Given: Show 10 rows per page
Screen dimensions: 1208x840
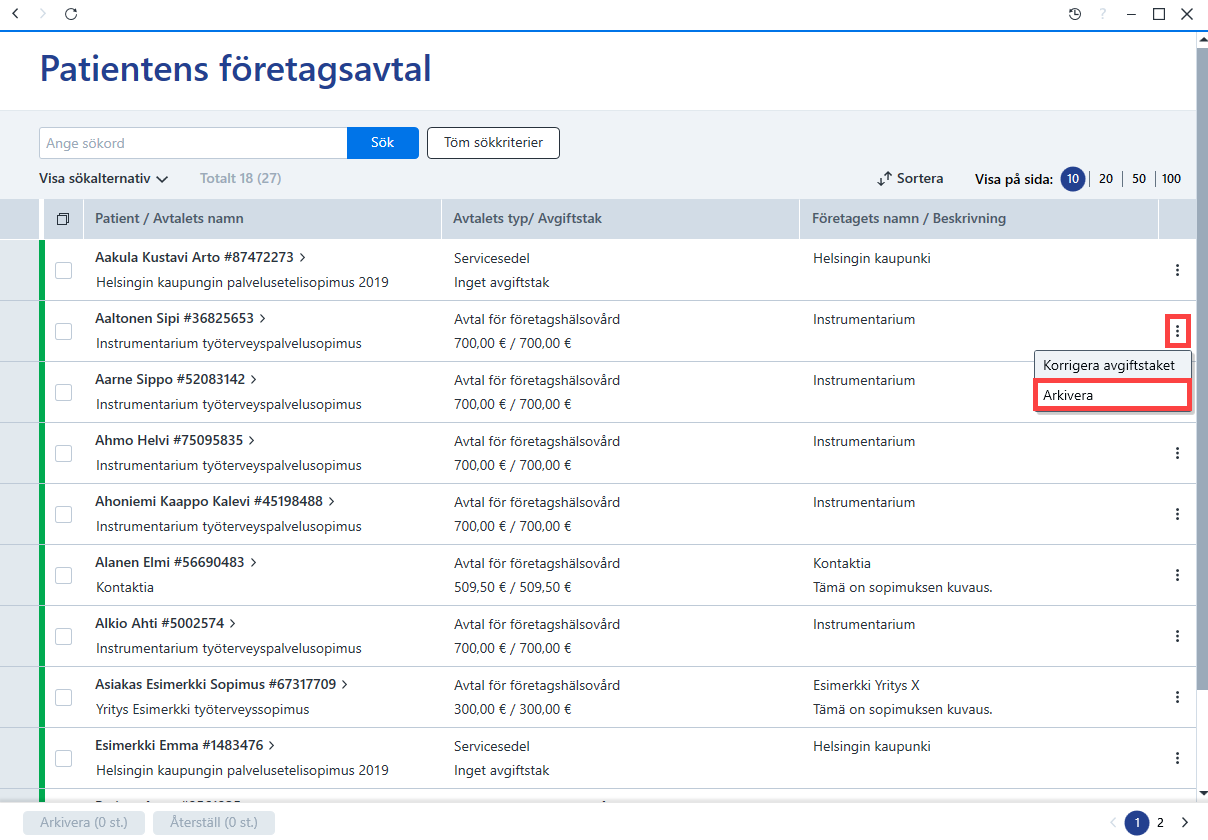Looking at the screenshot, I should (1073, 179).
